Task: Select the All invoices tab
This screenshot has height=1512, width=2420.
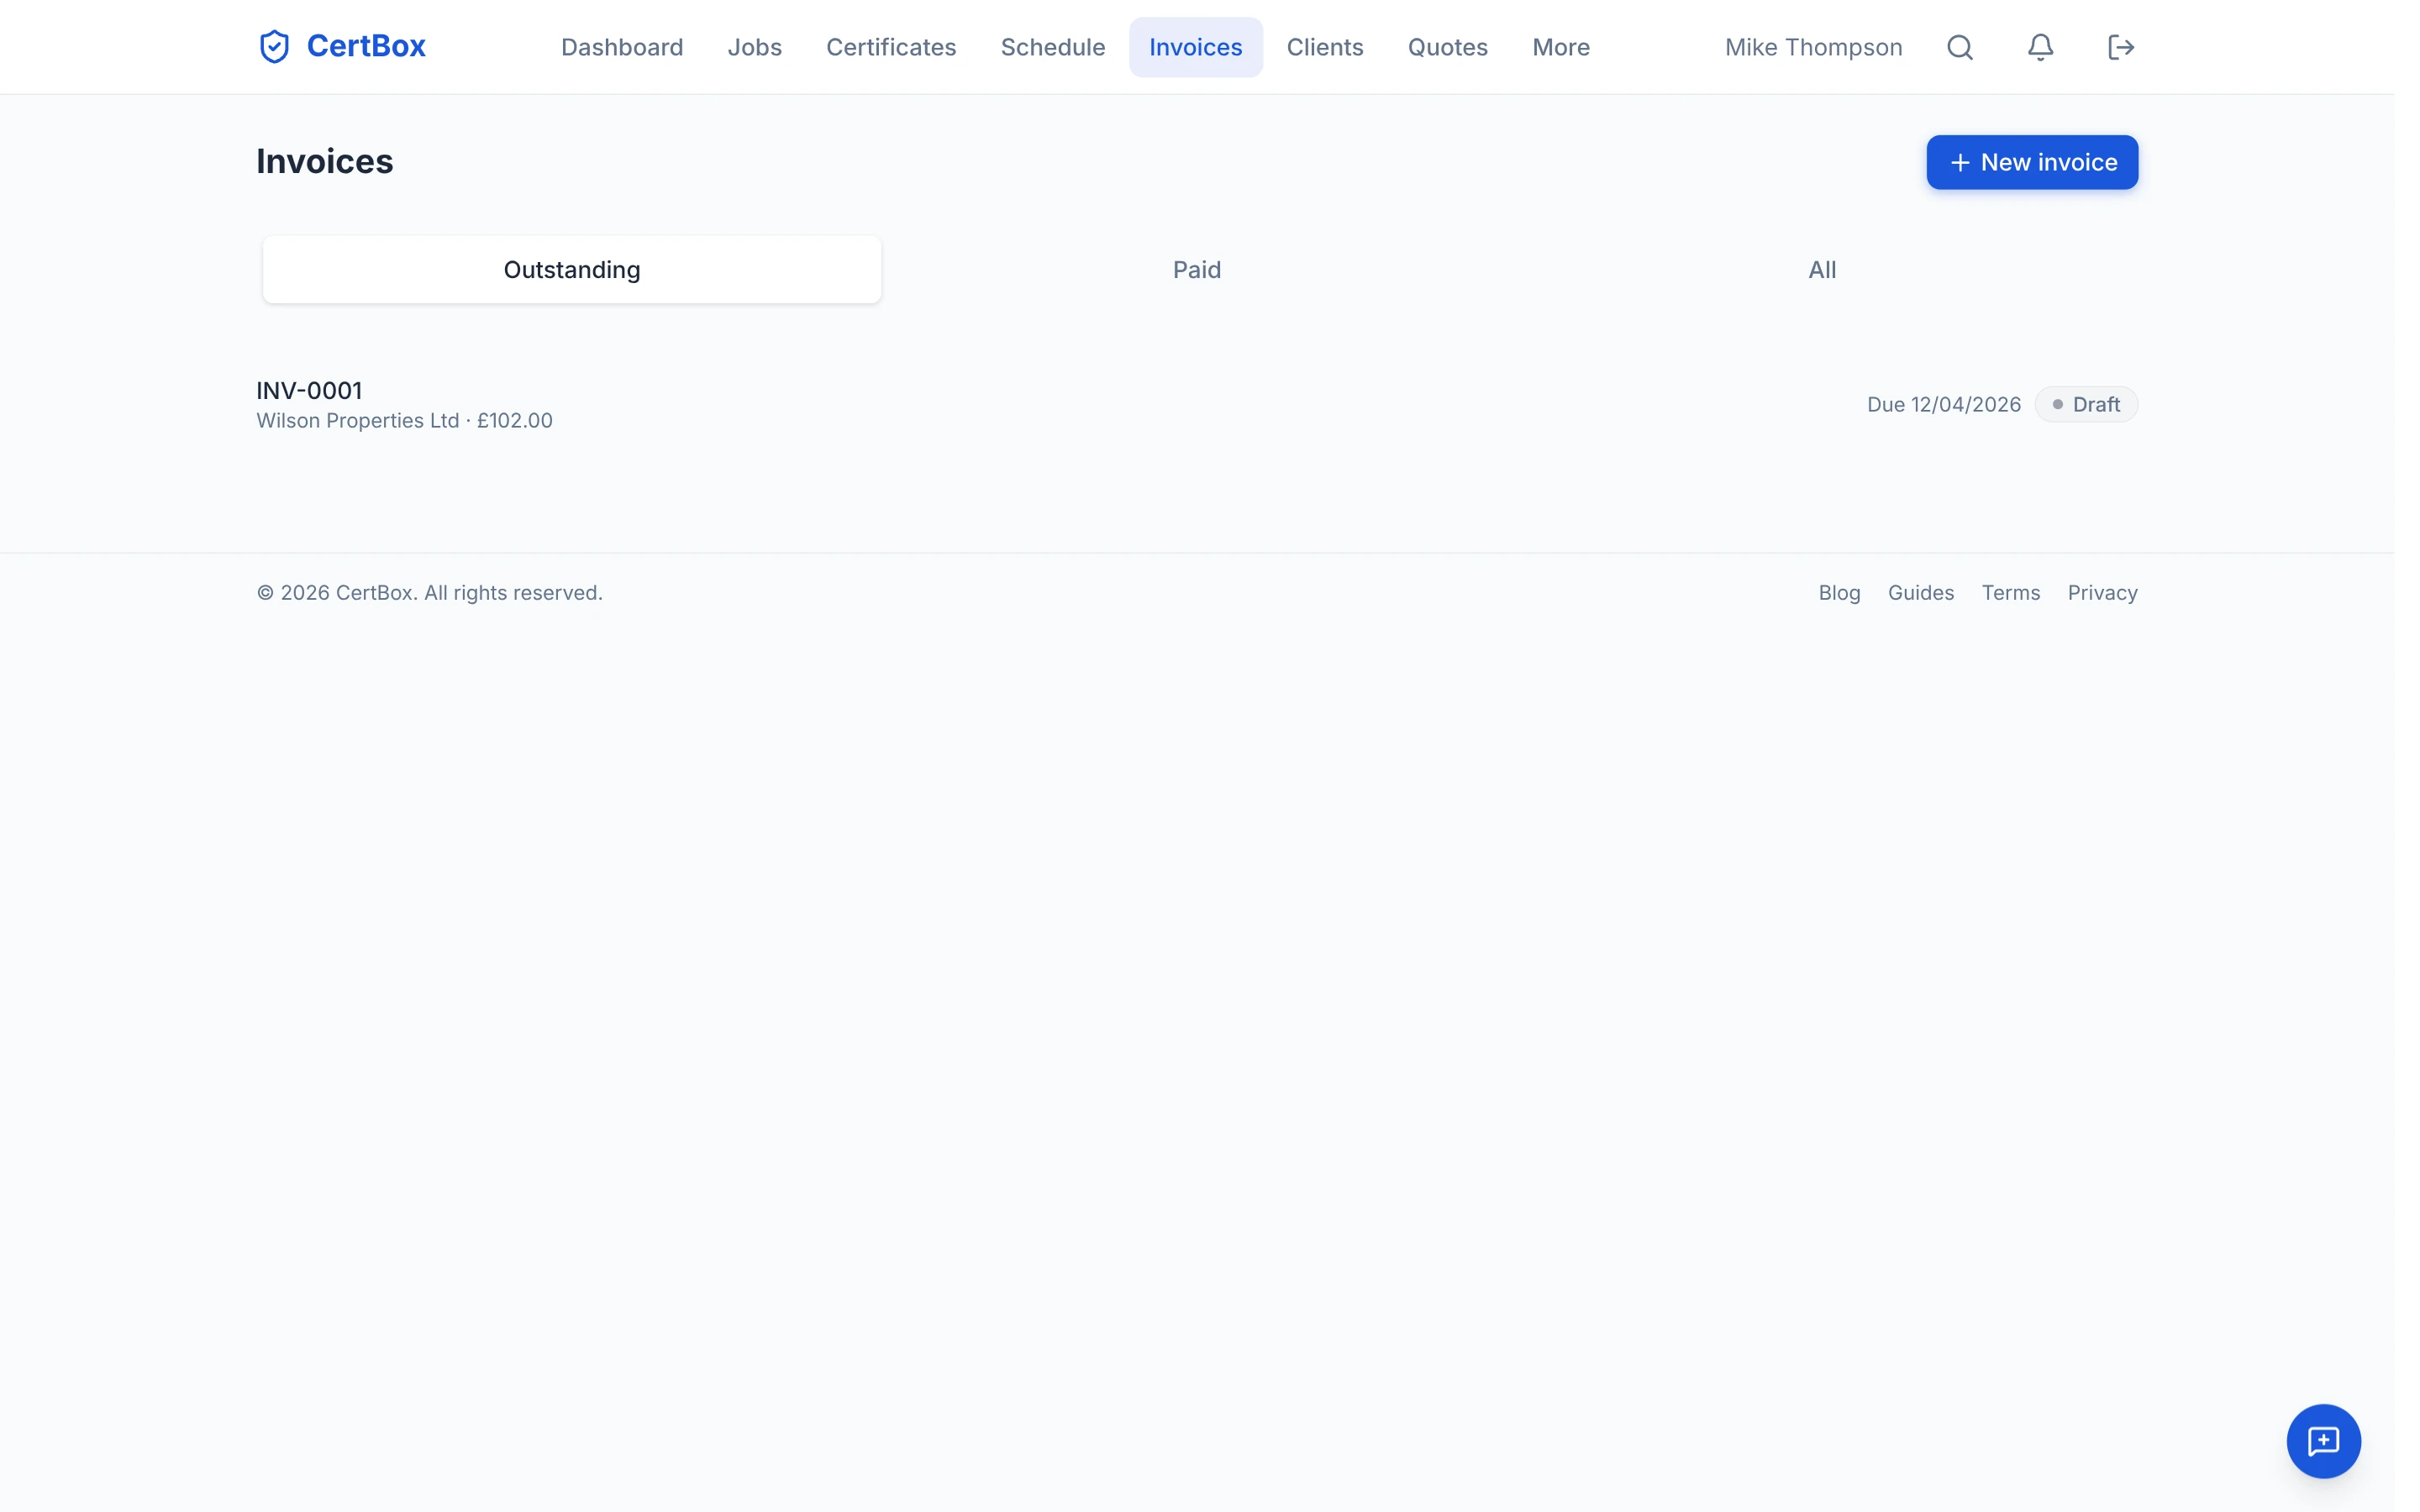Action: [1822, 269]
